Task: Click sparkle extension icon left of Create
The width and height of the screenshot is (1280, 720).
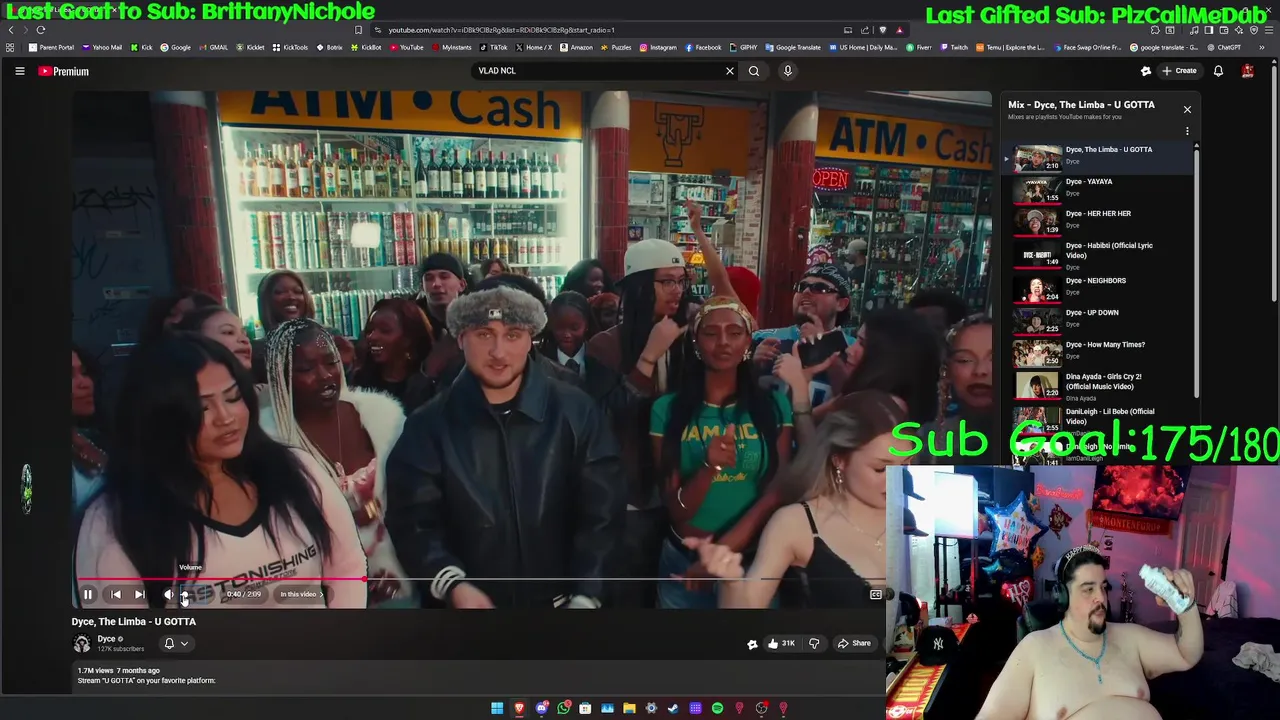Action: tap(1146, 71)
